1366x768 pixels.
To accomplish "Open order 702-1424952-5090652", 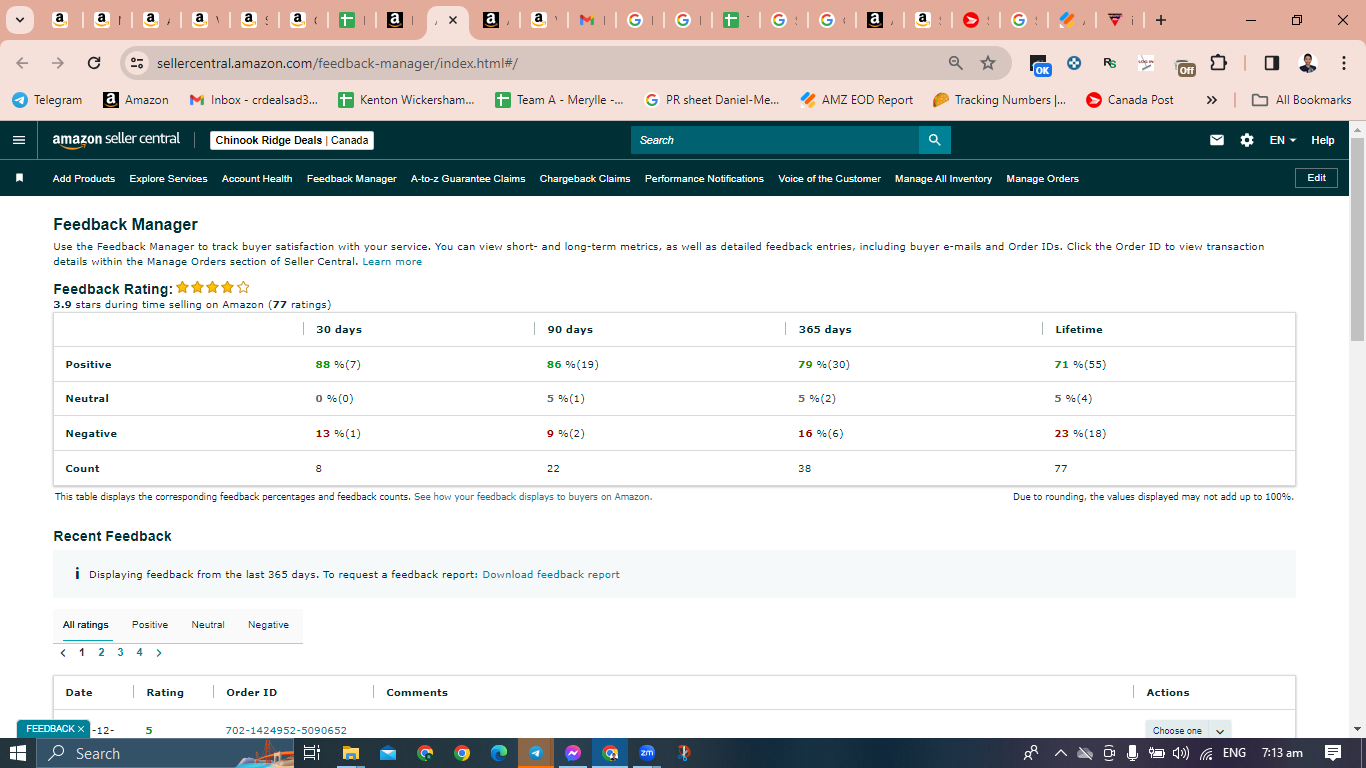I will point(286,731).
